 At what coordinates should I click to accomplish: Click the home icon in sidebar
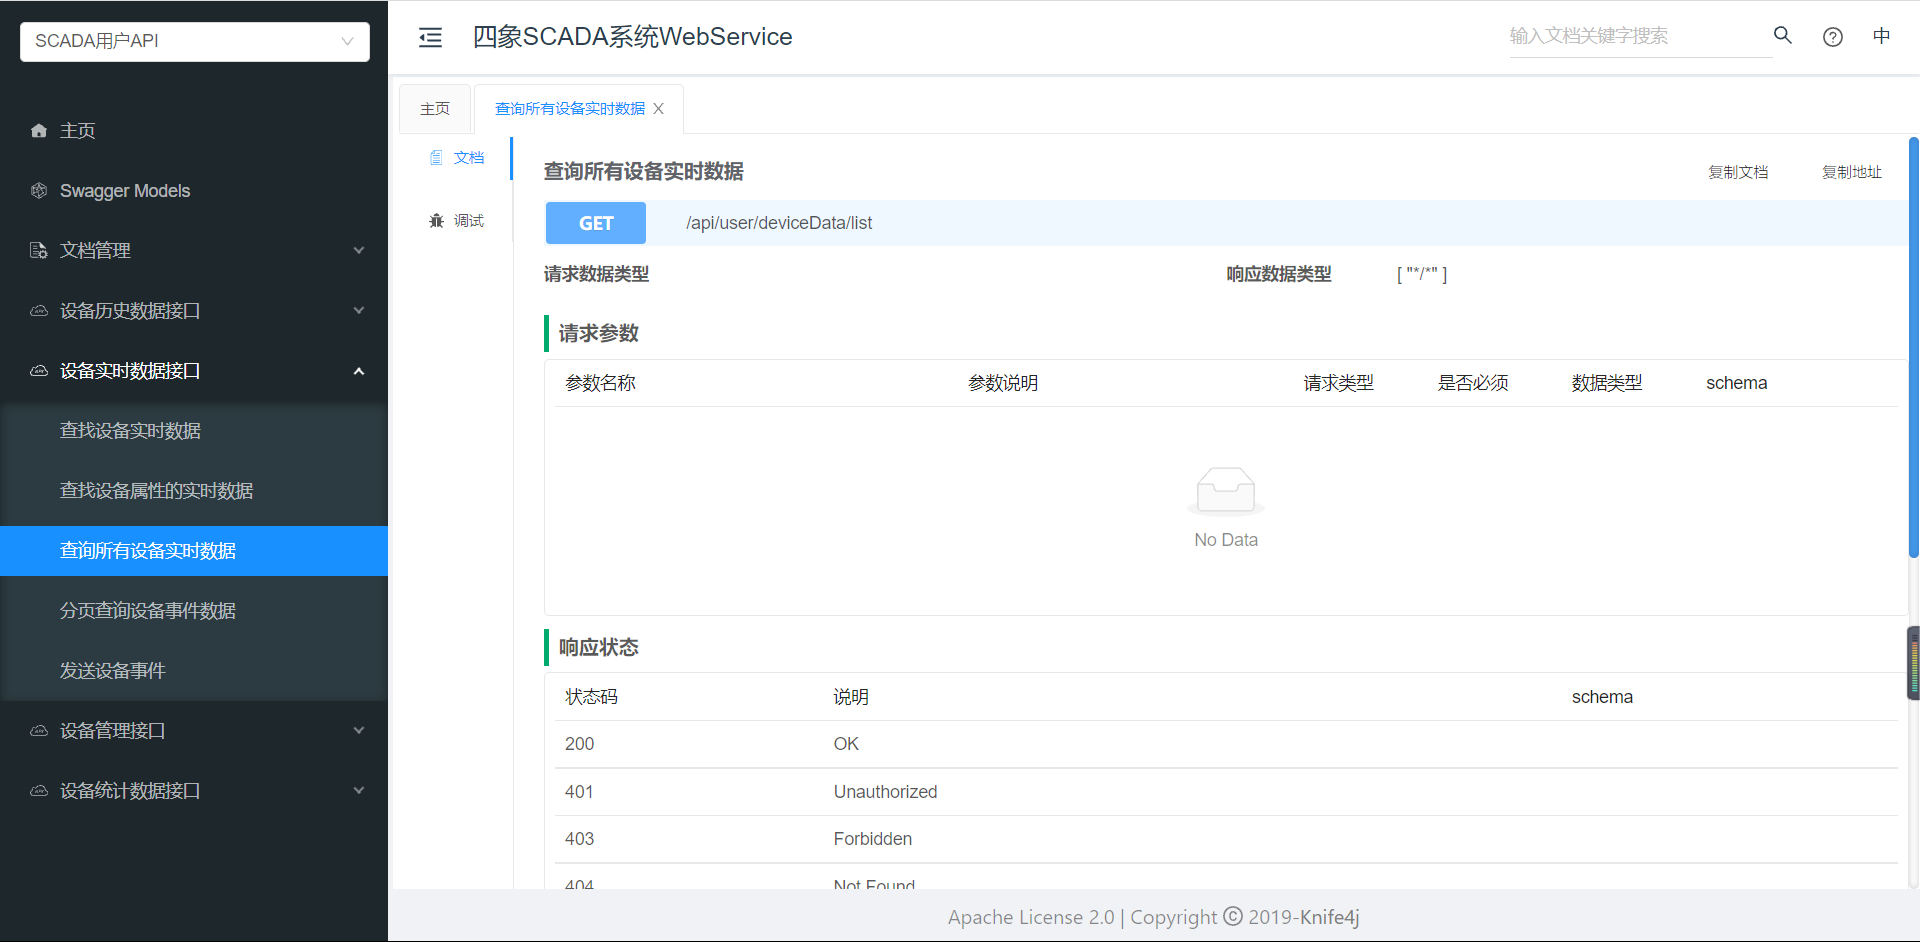[39, 131]
